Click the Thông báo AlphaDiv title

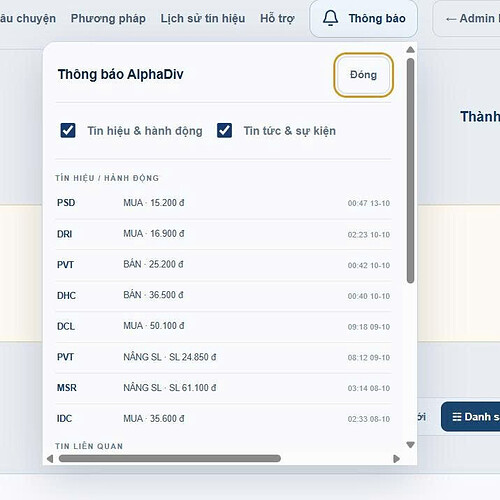(121, 74)
